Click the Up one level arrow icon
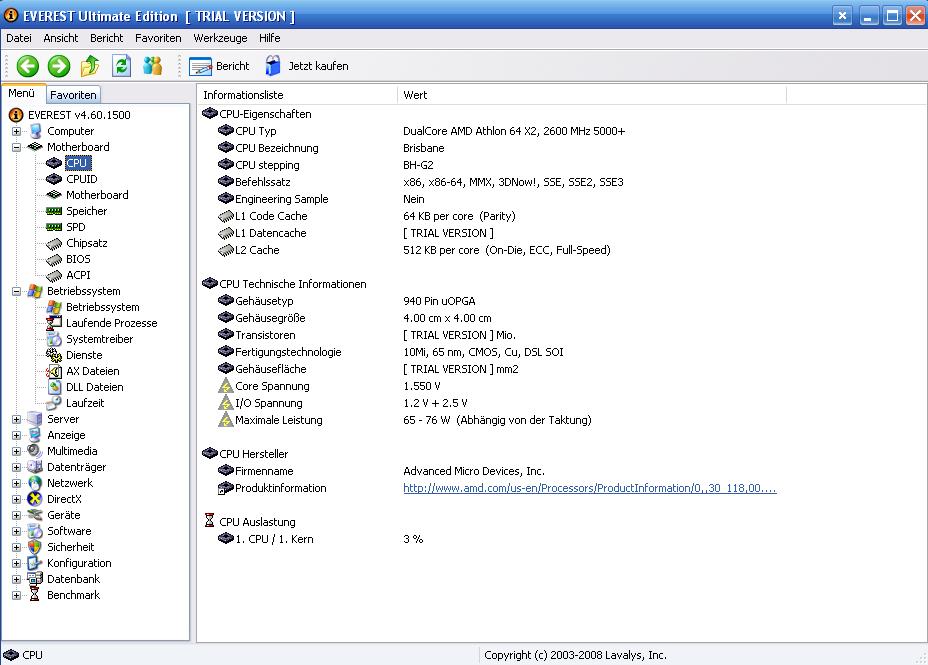The image size is (928, 665). coord(90,66)
